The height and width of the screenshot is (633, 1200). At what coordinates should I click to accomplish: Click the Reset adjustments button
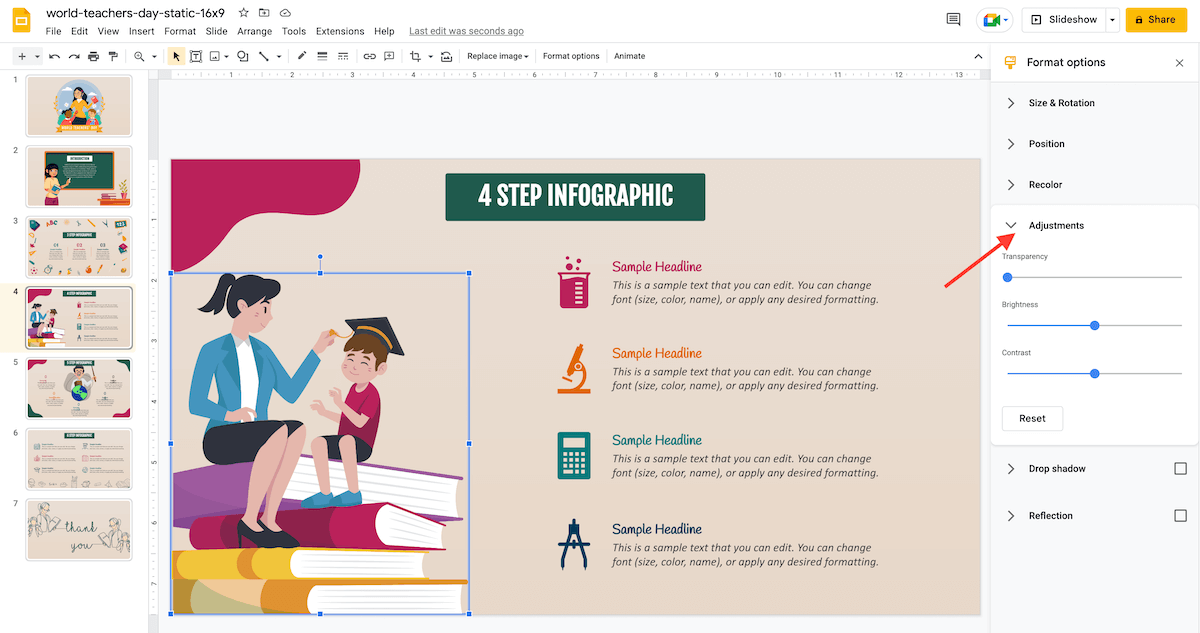click(1032, 418)
